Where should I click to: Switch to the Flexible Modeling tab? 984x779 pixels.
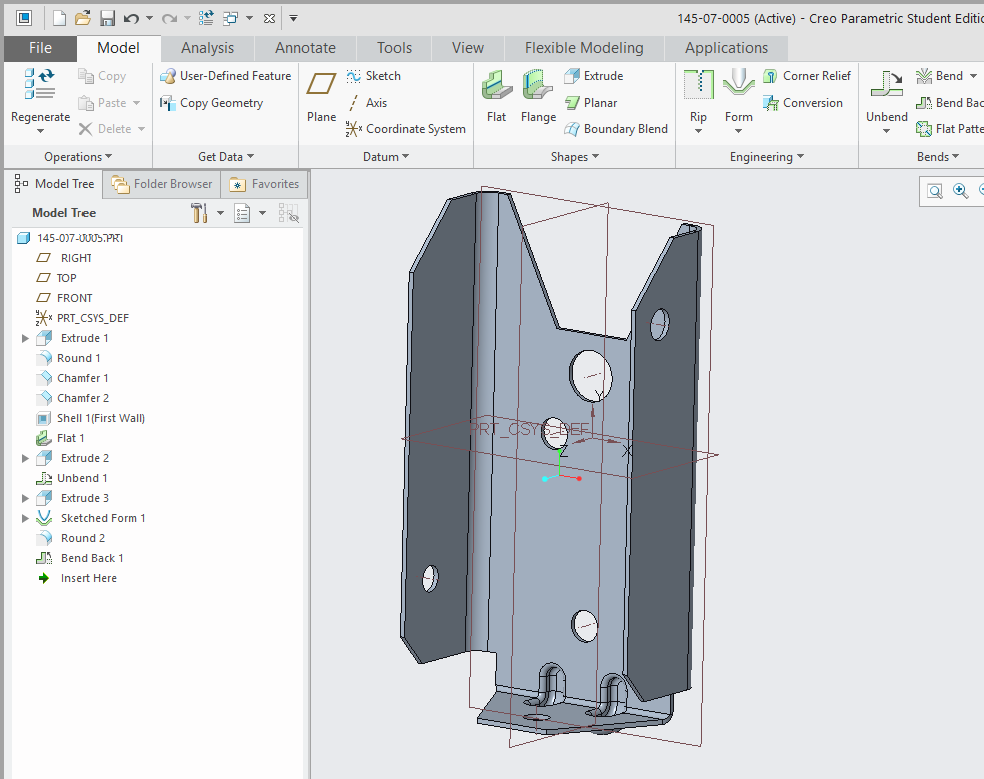coord(583,47)
